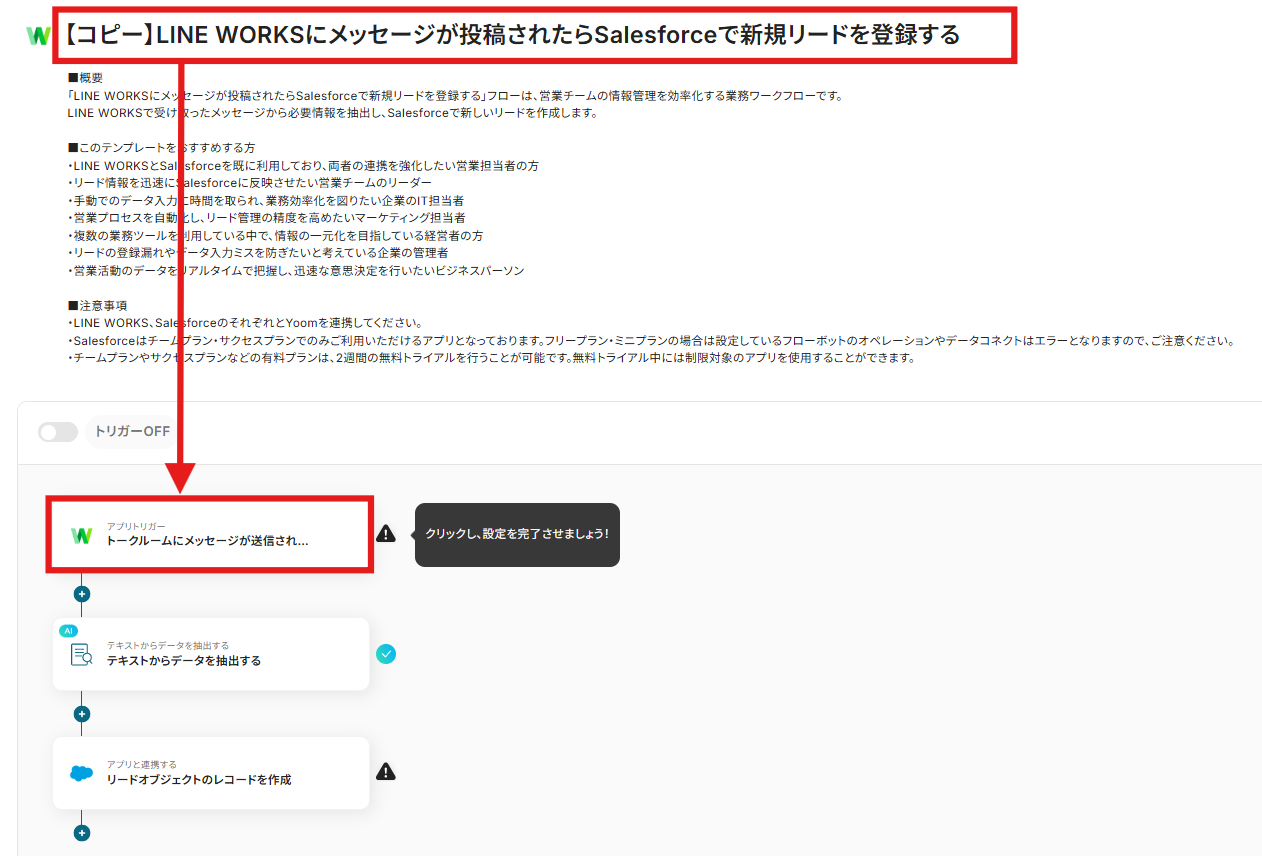
Task: Click the ■概要 heading
Action: point(85,78)
